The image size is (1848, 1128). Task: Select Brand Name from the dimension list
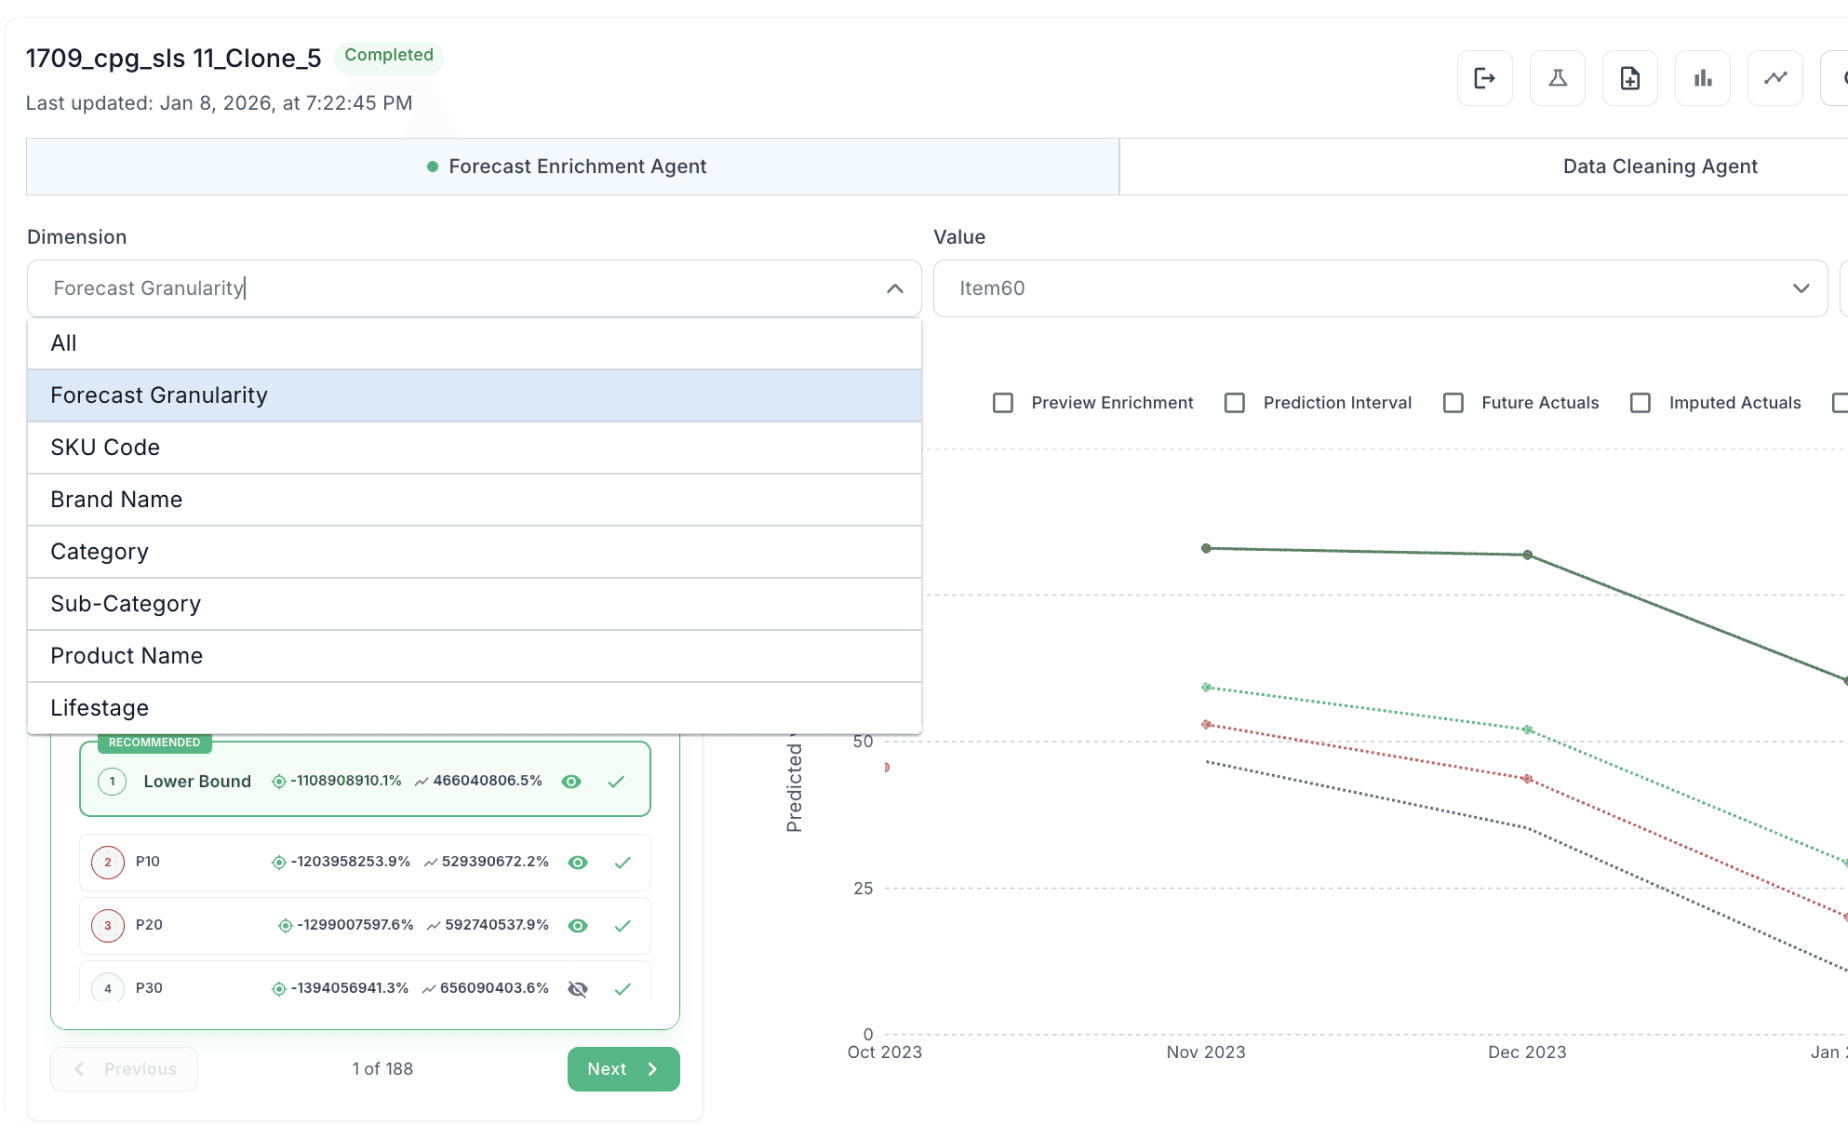(116, 499)
